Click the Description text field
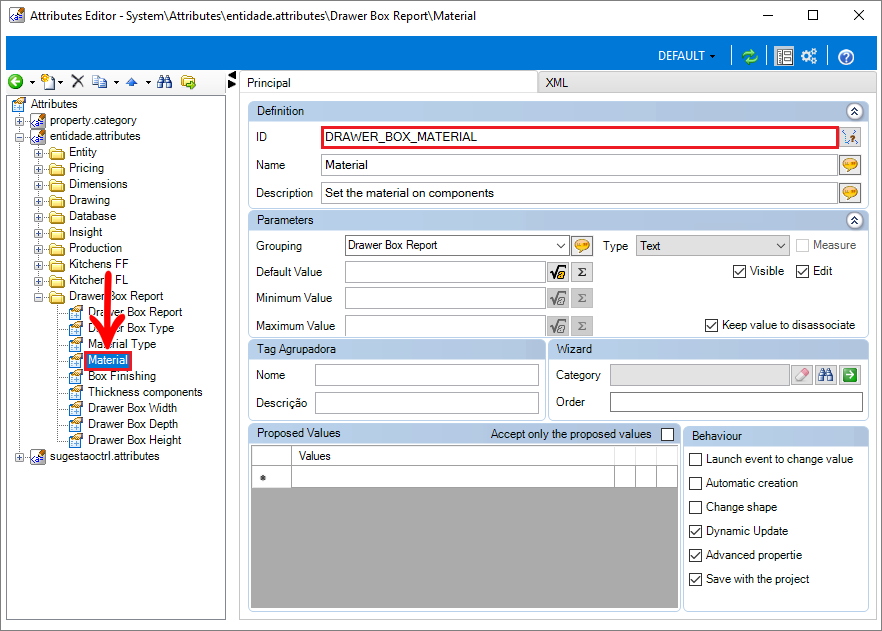This screenshot has height=631, width=882. [x=579, y=193]
